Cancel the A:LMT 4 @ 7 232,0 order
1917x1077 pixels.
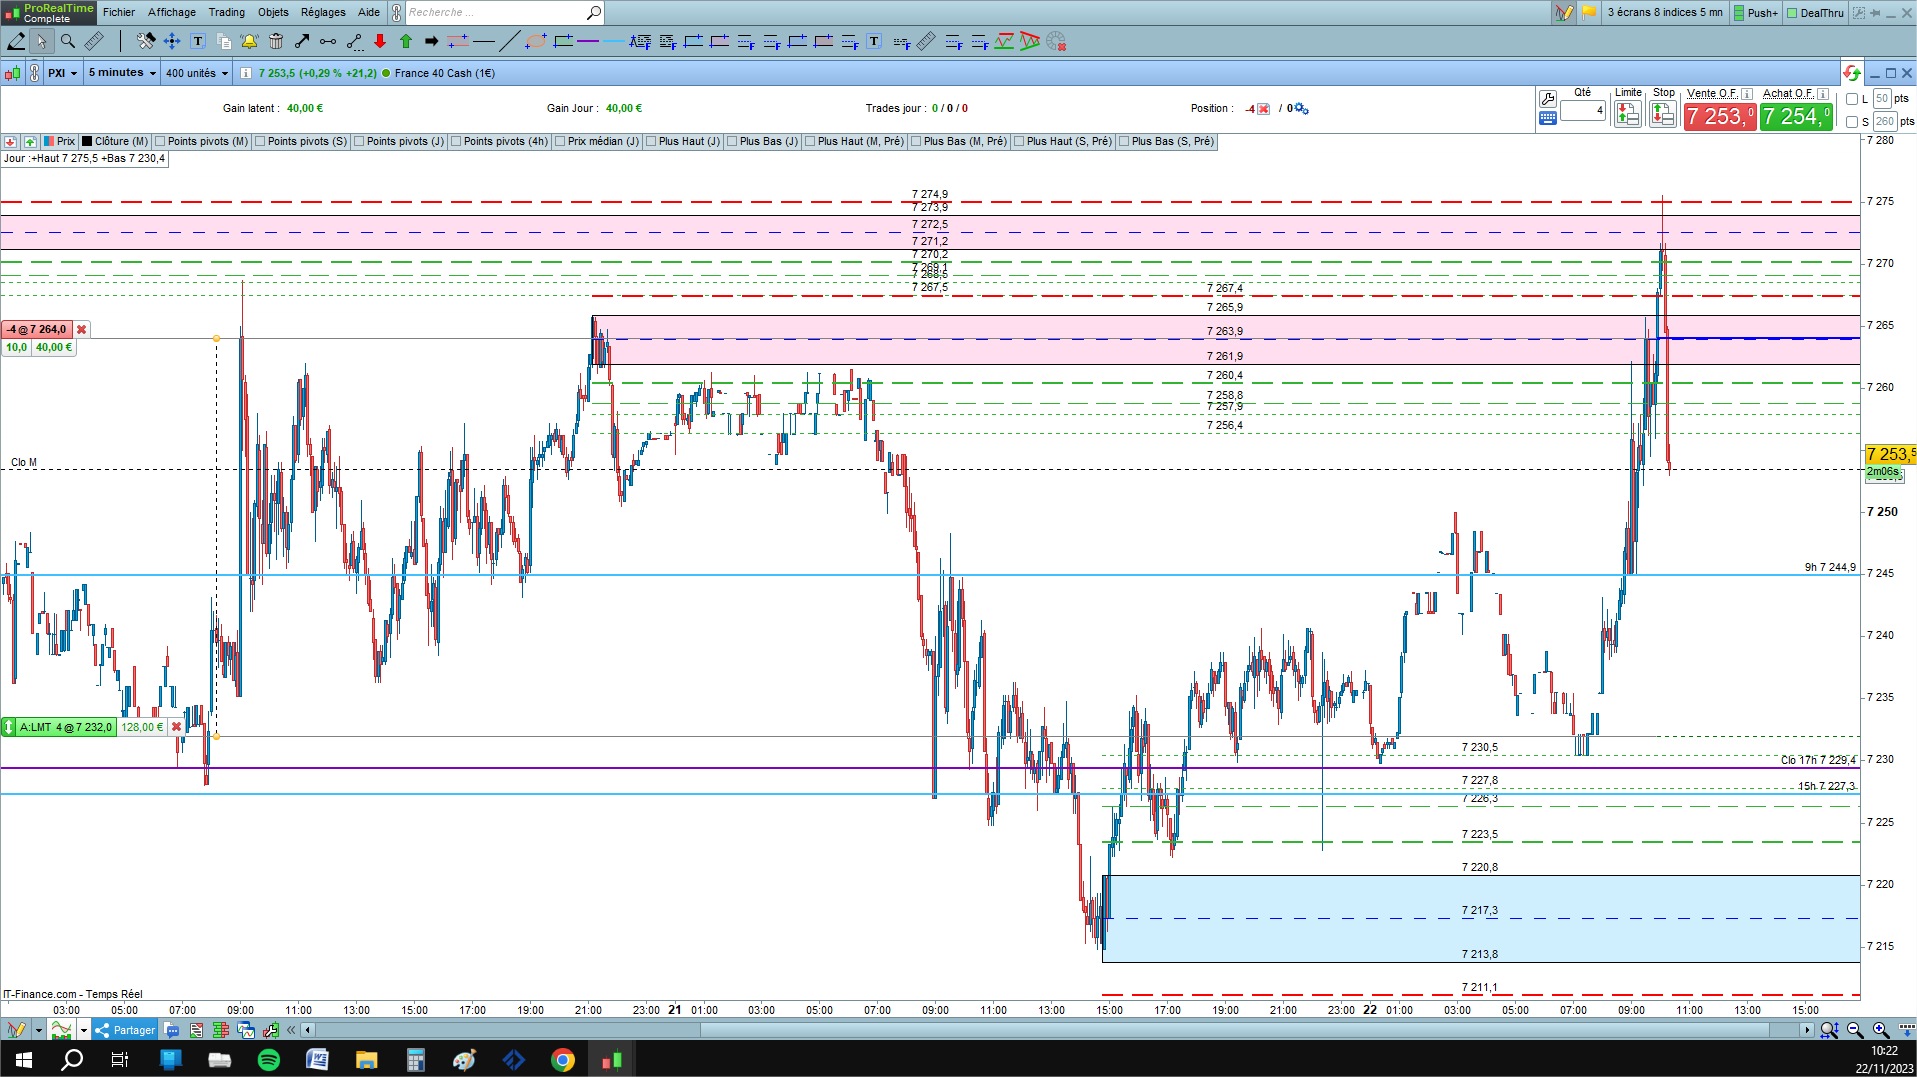click(x=177, y=727)
